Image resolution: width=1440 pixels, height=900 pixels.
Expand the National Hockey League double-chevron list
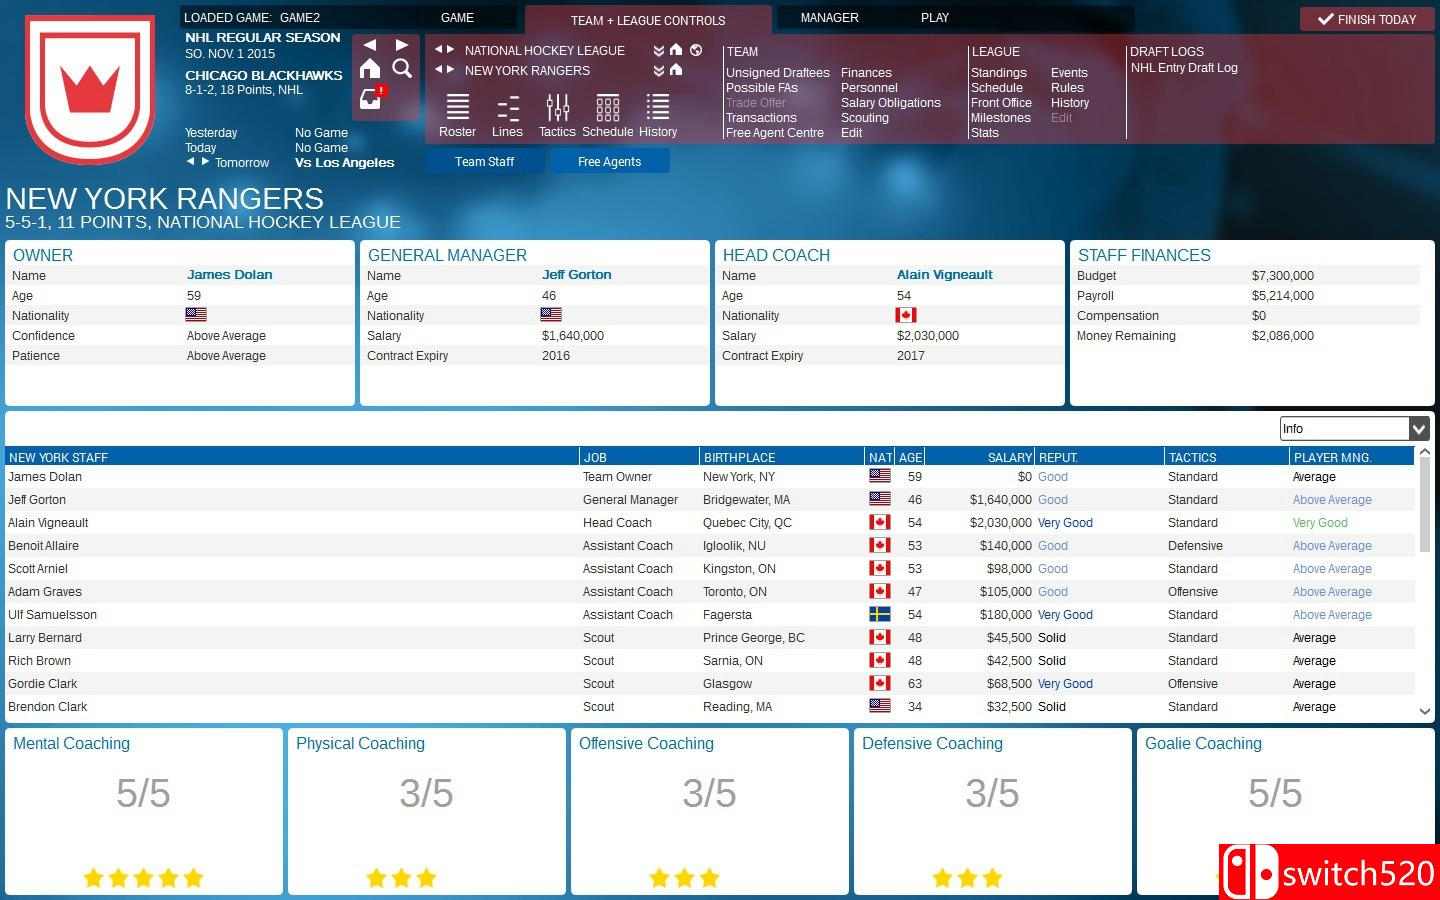[658, 51]
